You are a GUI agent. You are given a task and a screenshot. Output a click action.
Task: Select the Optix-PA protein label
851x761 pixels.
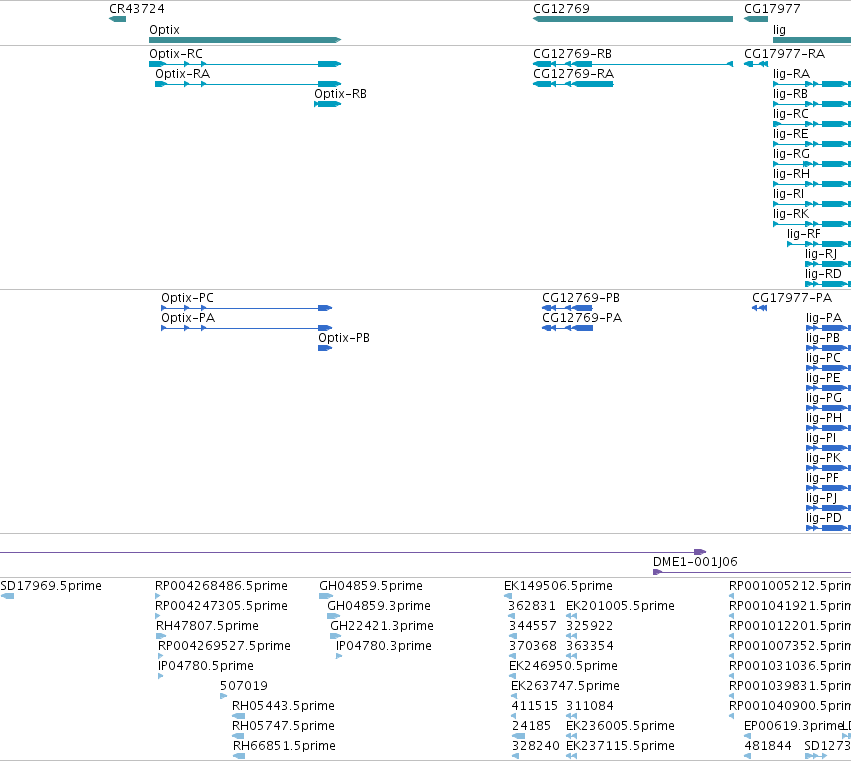click(188, 318)
